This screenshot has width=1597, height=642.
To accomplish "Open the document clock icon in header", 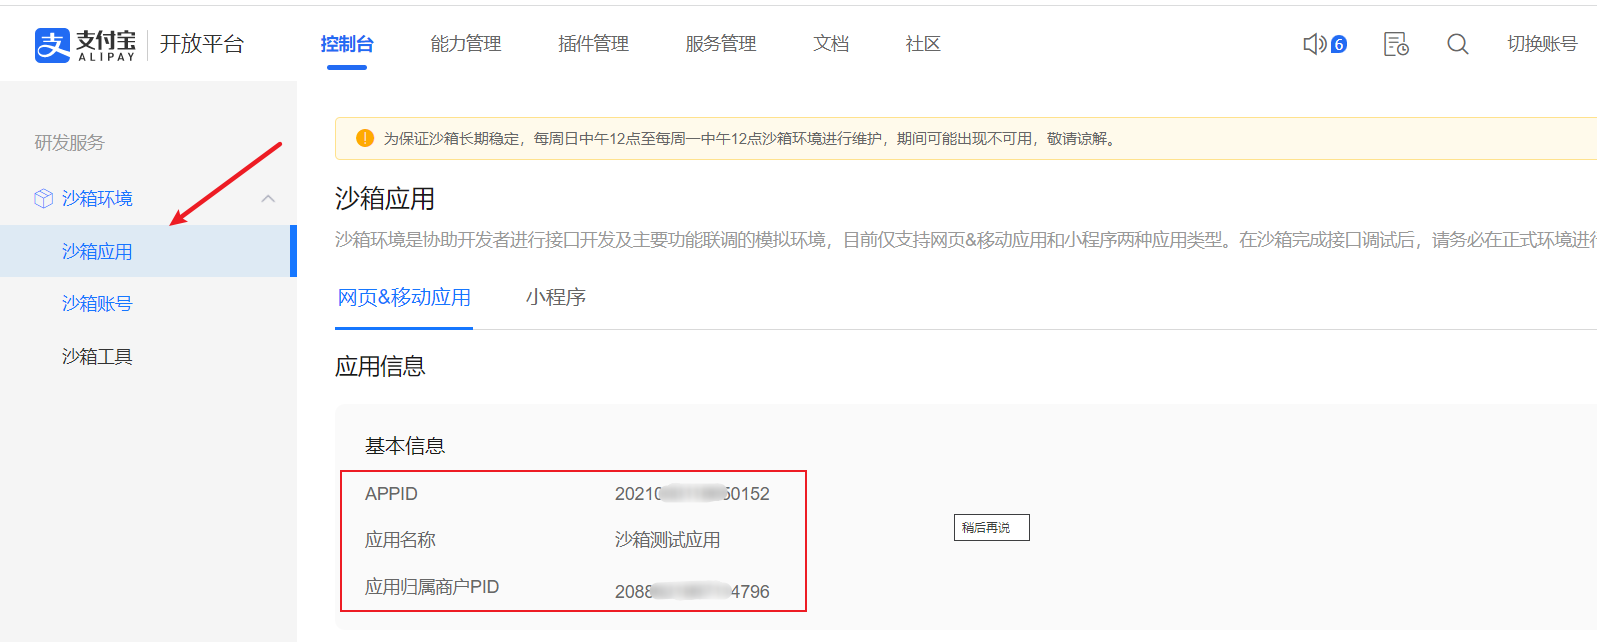I will (1396, 44).
